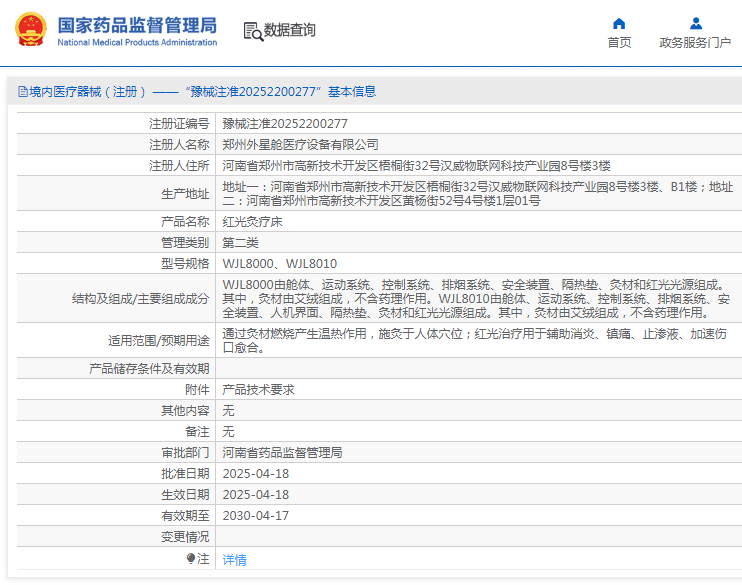The width and height of the screenshot is (742, 585).
Task: Click the 结构及组成/主要组成成分 label
Action: click(x=141, y=299)
